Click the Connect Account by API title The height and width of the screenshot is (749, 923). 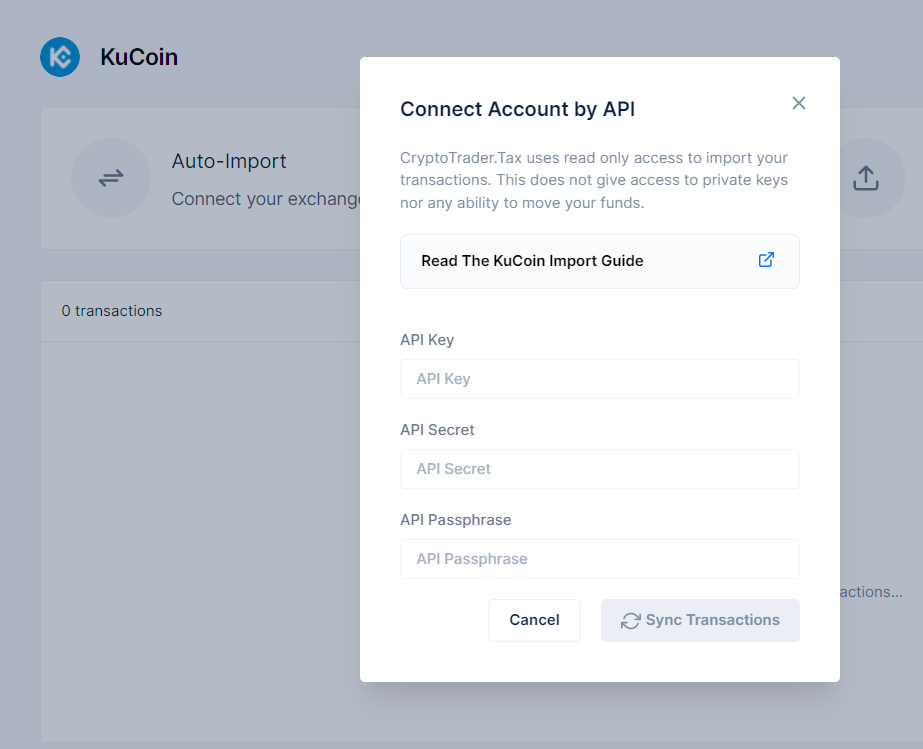pos(517,109)
